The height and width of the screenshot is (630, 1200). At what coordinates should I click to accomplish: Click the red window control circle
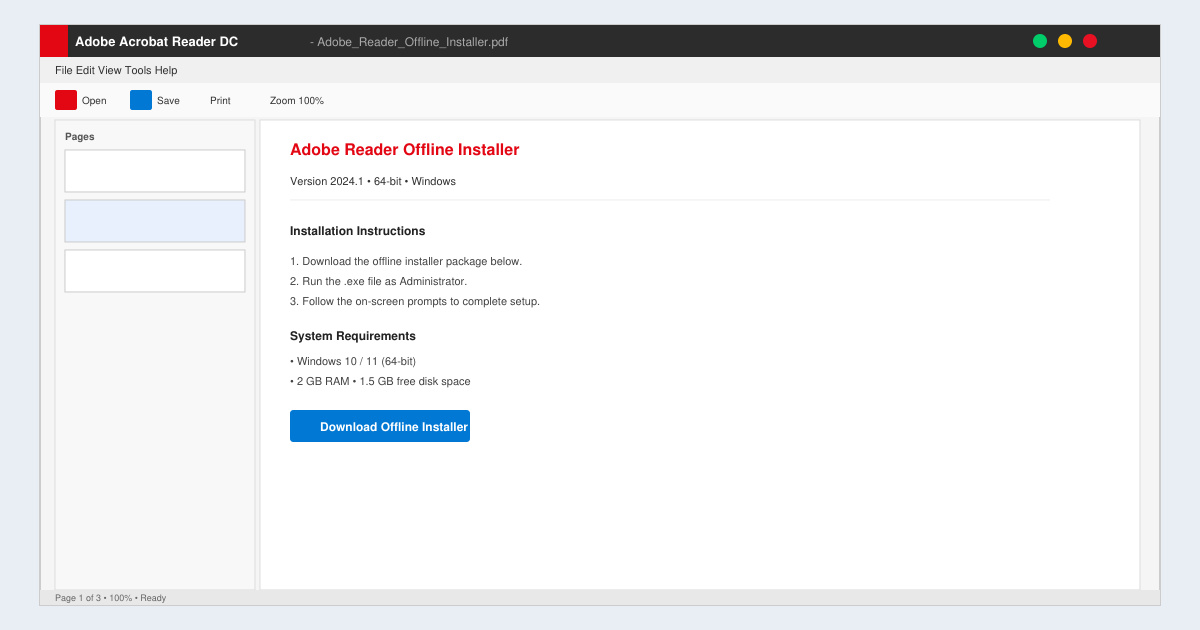(1090, 41)
